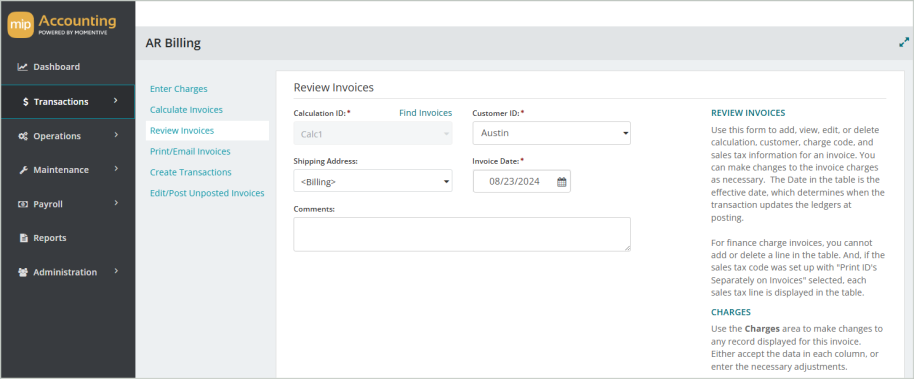Open the Invoice Date calendar picker

[x=561, y=182]
